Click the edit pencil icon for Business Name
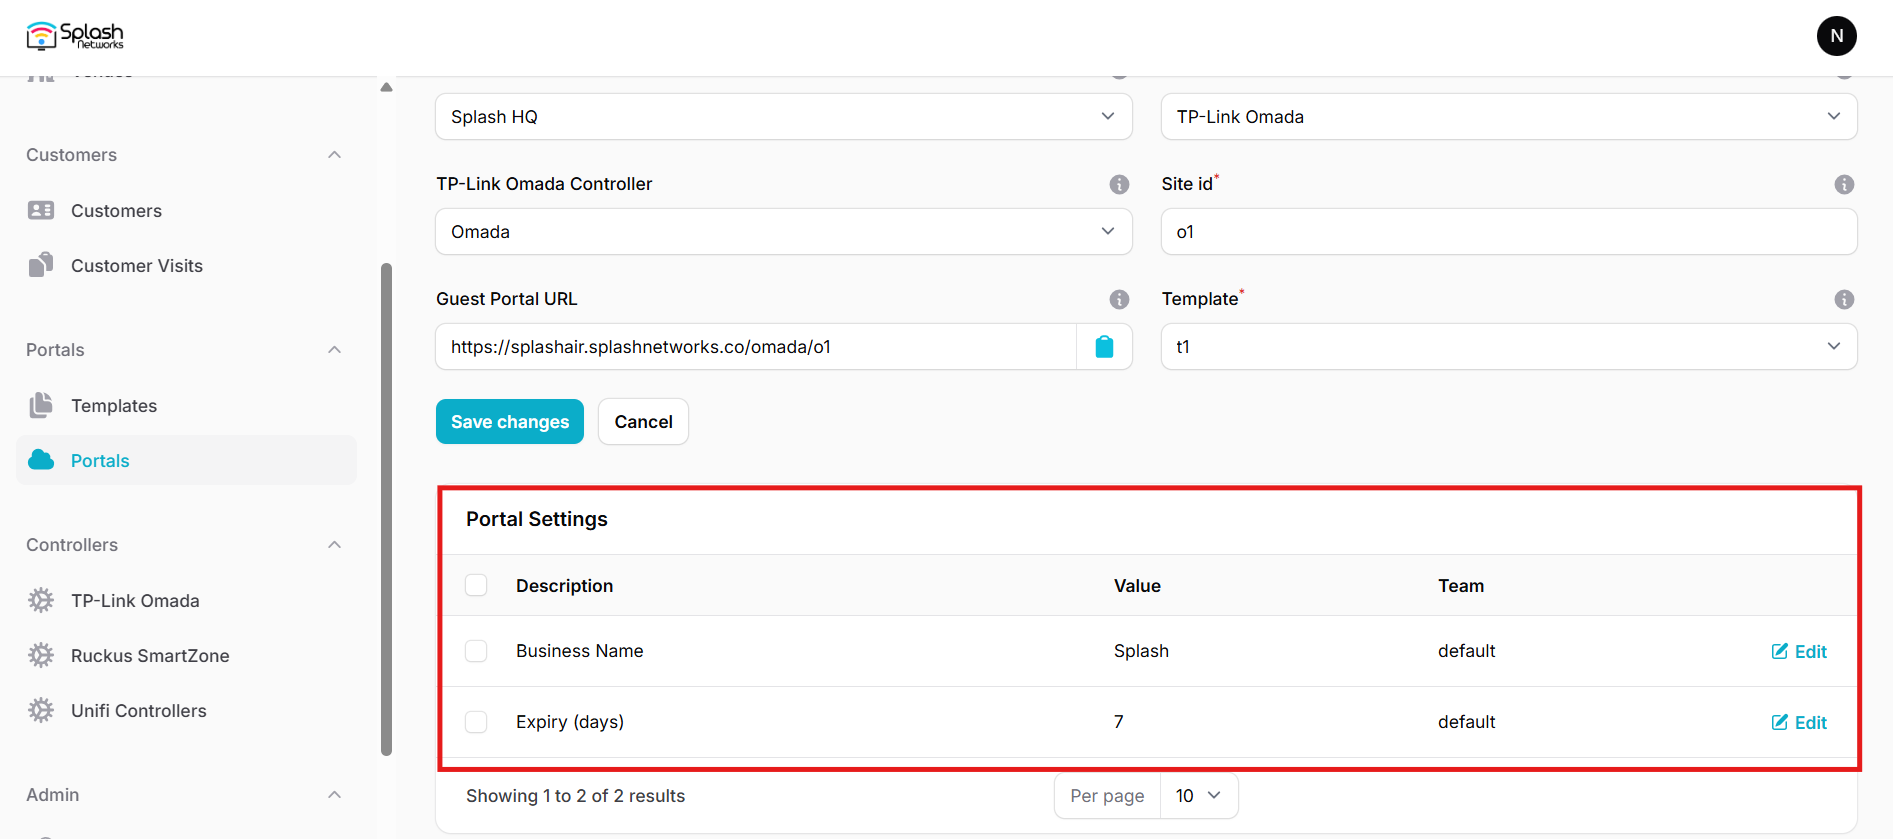The width and height of the screenshot is (1893, 839). pos(1780,651)
